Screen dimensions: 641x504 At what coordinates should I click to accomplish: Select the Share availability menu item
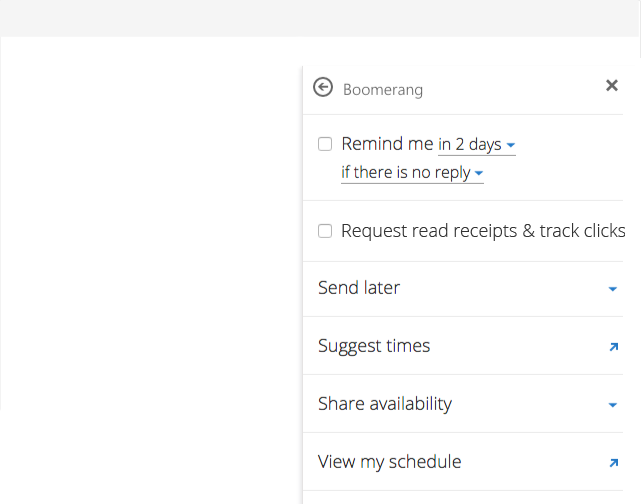coord(463,404)
